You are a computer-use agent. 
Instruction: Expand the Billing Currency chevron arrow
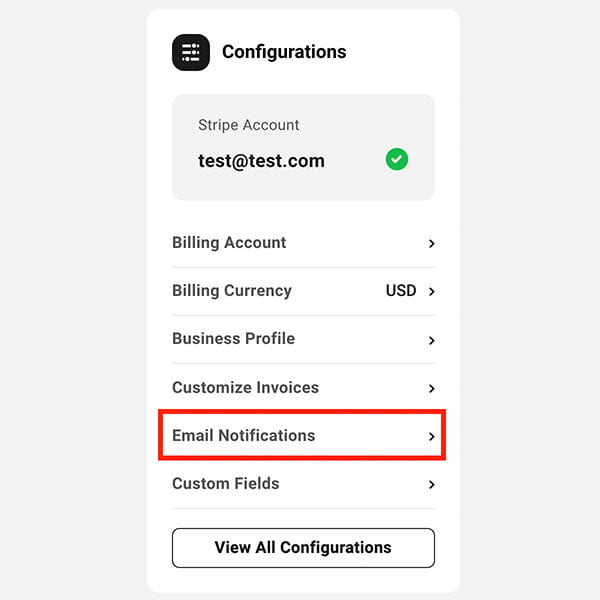point(431,292)
